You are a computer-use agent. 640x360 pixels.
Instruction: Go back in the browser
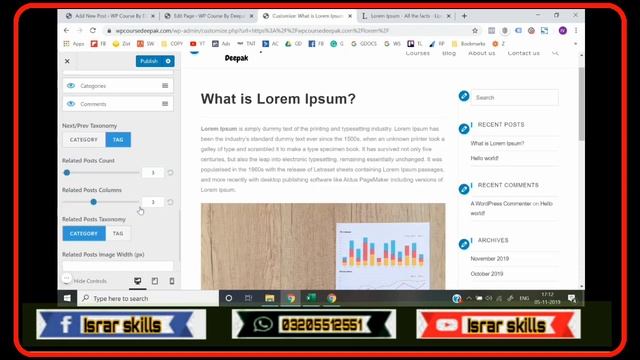click(x=67, y=30)
